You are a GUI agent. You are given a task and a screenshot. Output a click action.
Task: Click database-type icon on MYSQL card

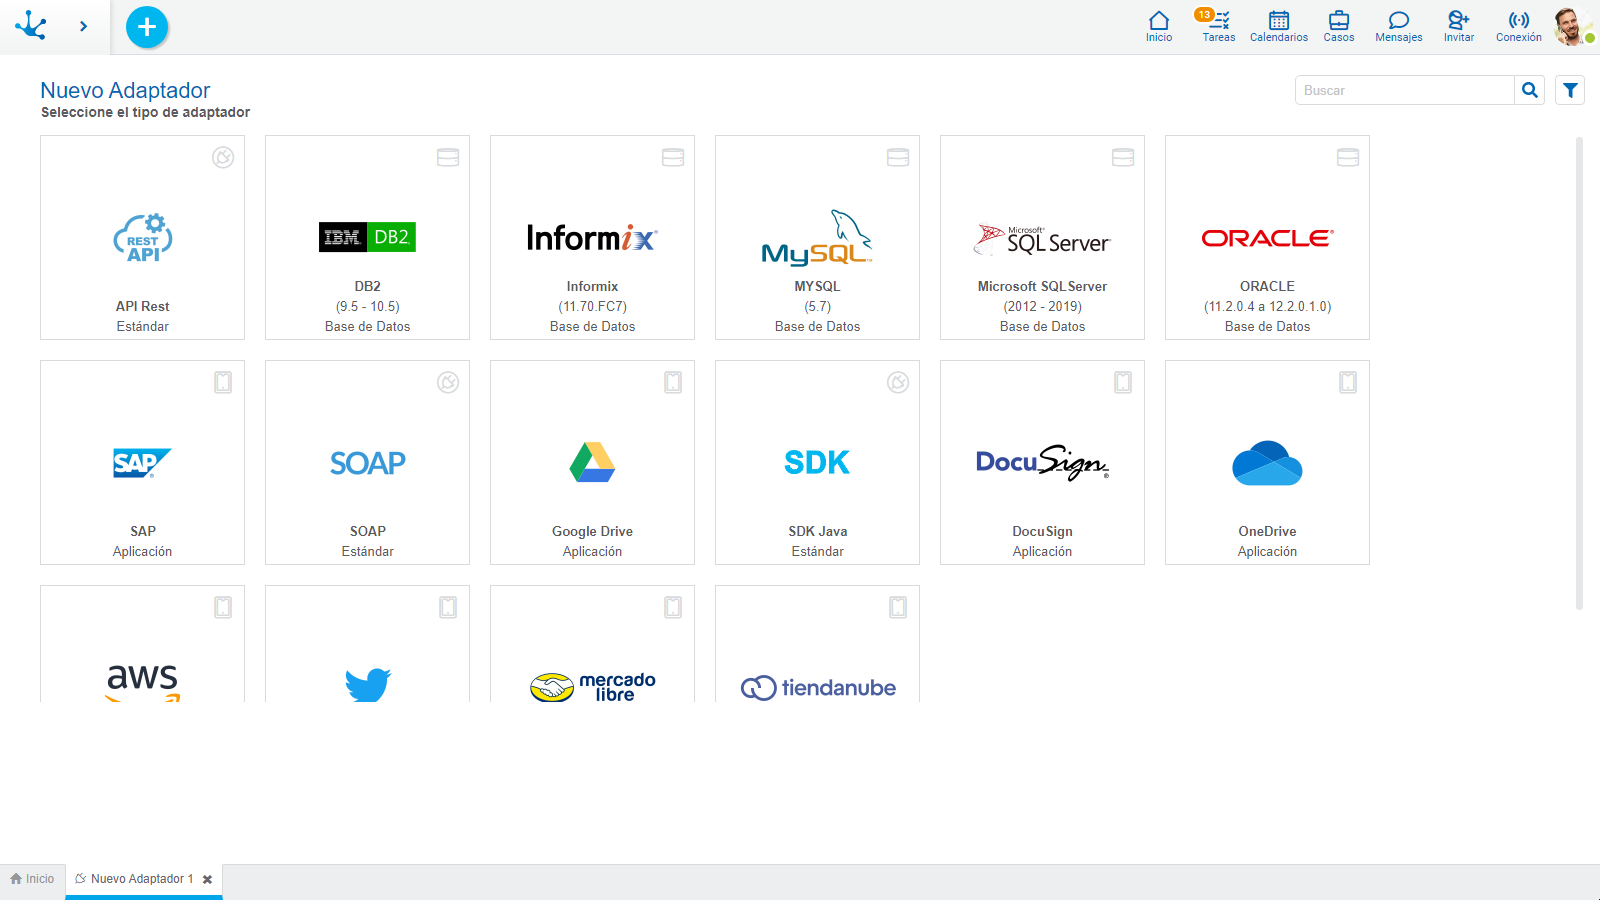click(x=898, y=157)
